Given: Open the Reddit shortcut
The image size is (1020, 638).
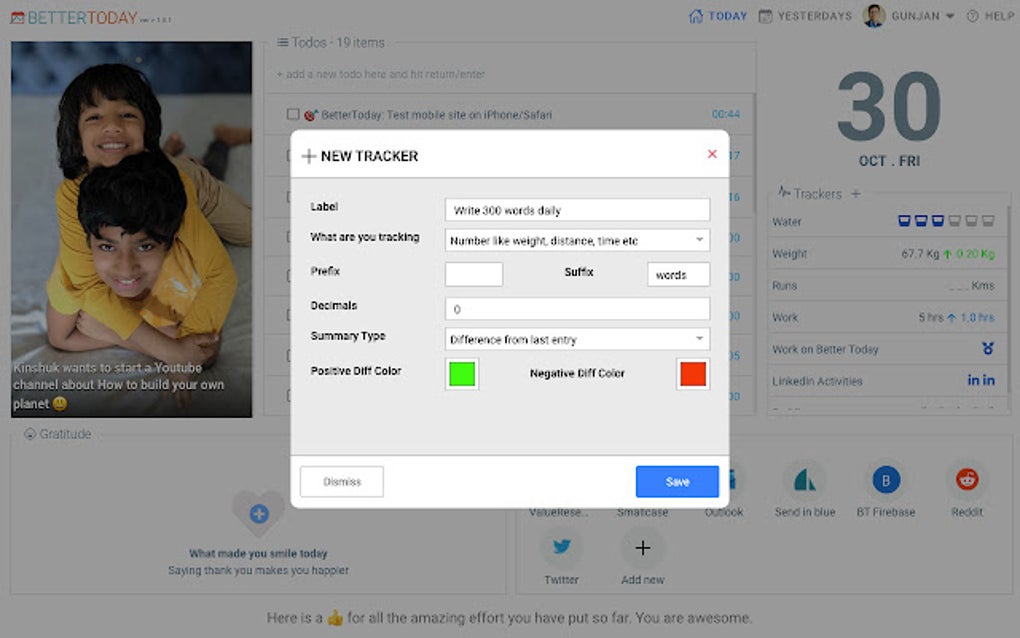Looking at the screenshot, I should pyautogui.click(x=967, y=489).
